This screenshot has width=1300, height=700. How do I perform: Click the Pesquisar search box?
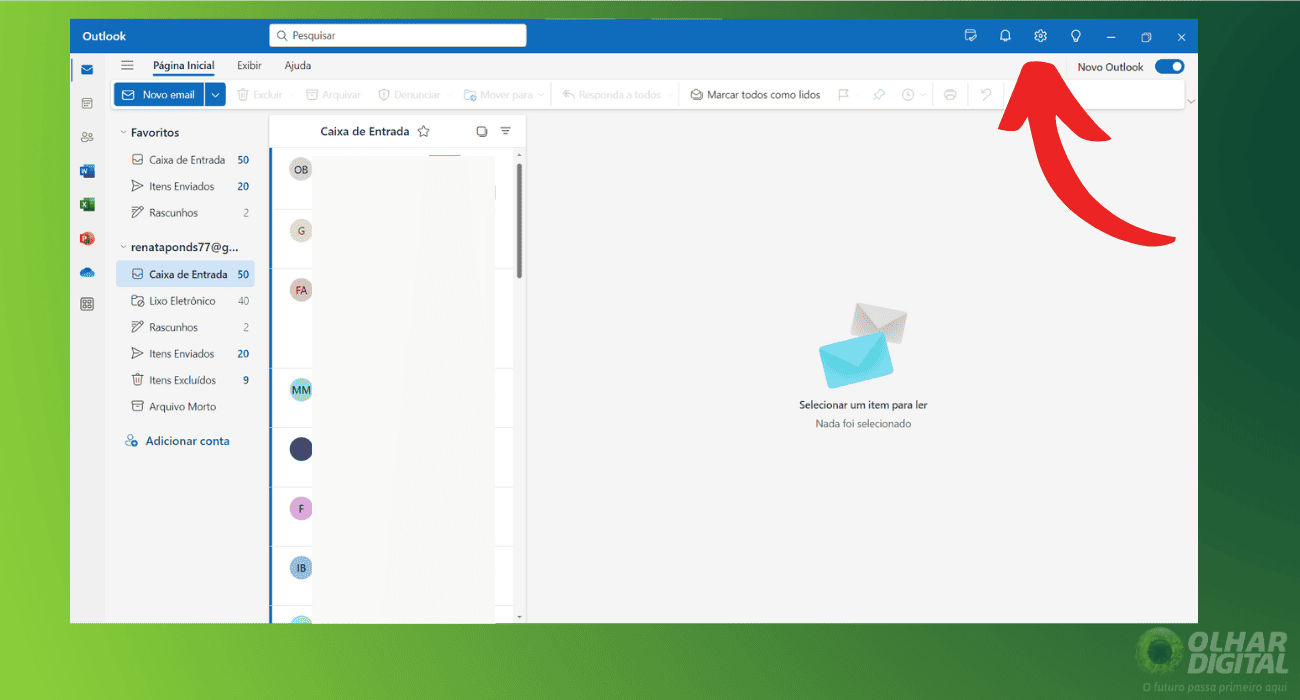397,35
